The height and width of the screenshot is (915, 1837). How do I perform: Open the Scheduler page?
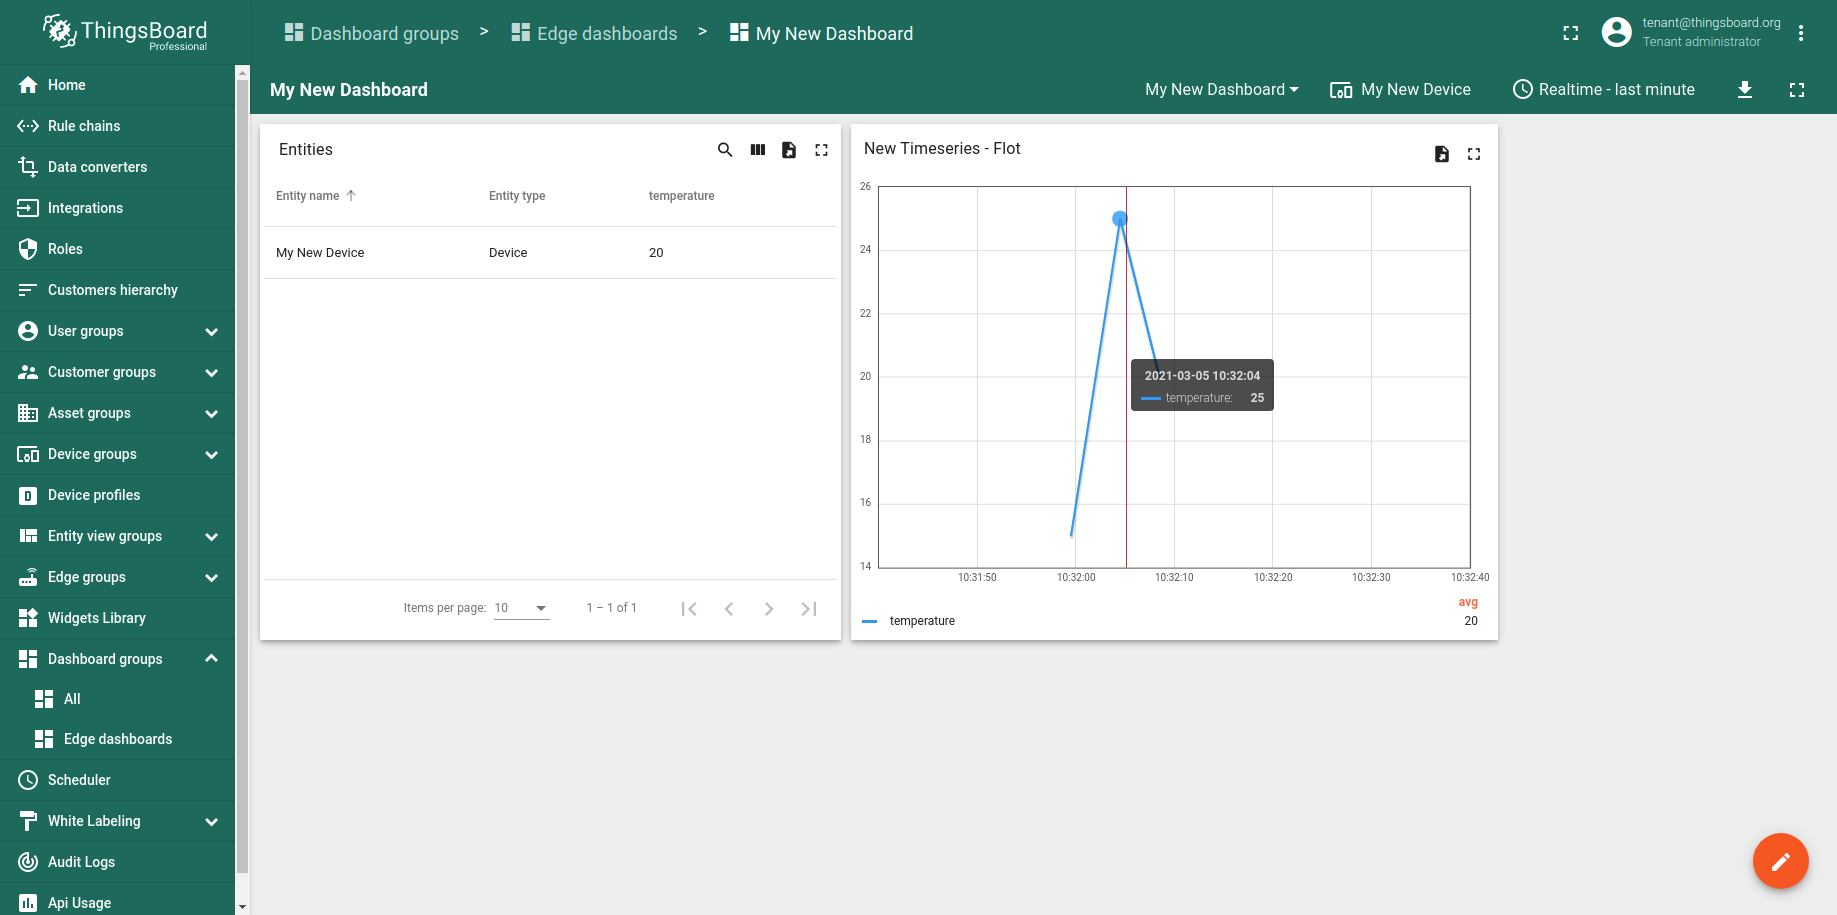[117, 780]
